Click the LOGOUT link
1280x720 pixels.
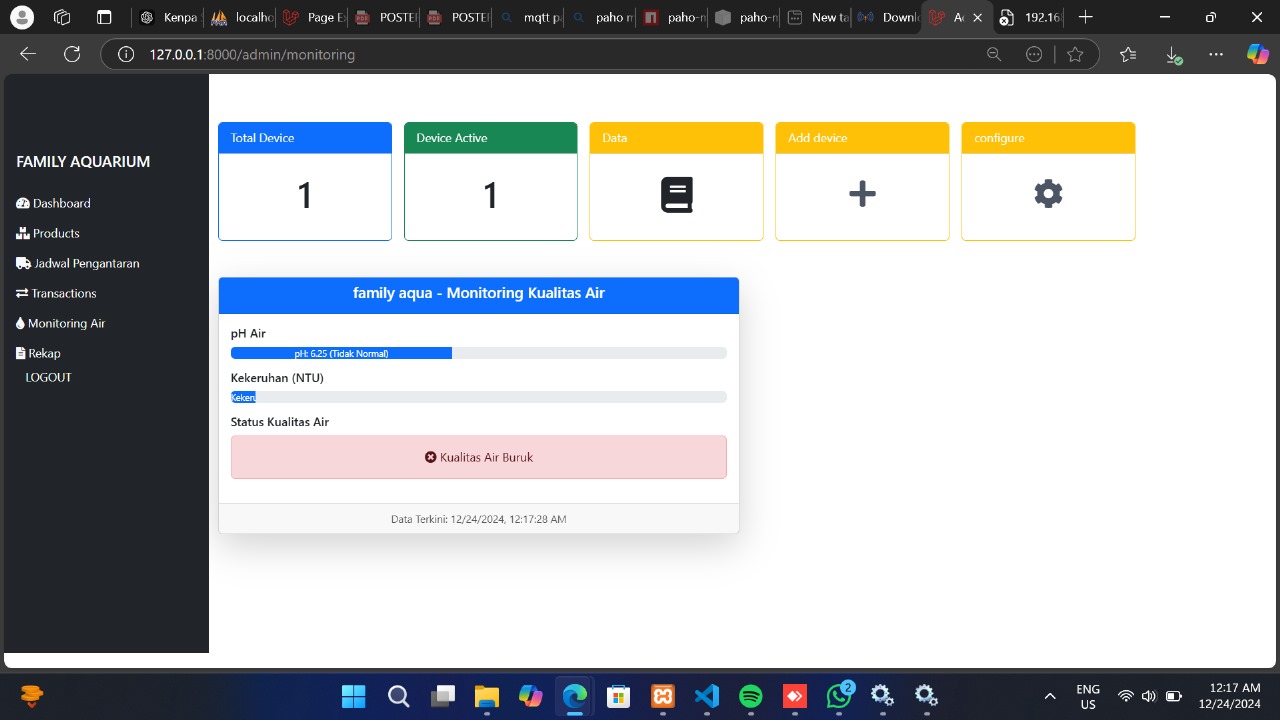[x=48, y=377]
